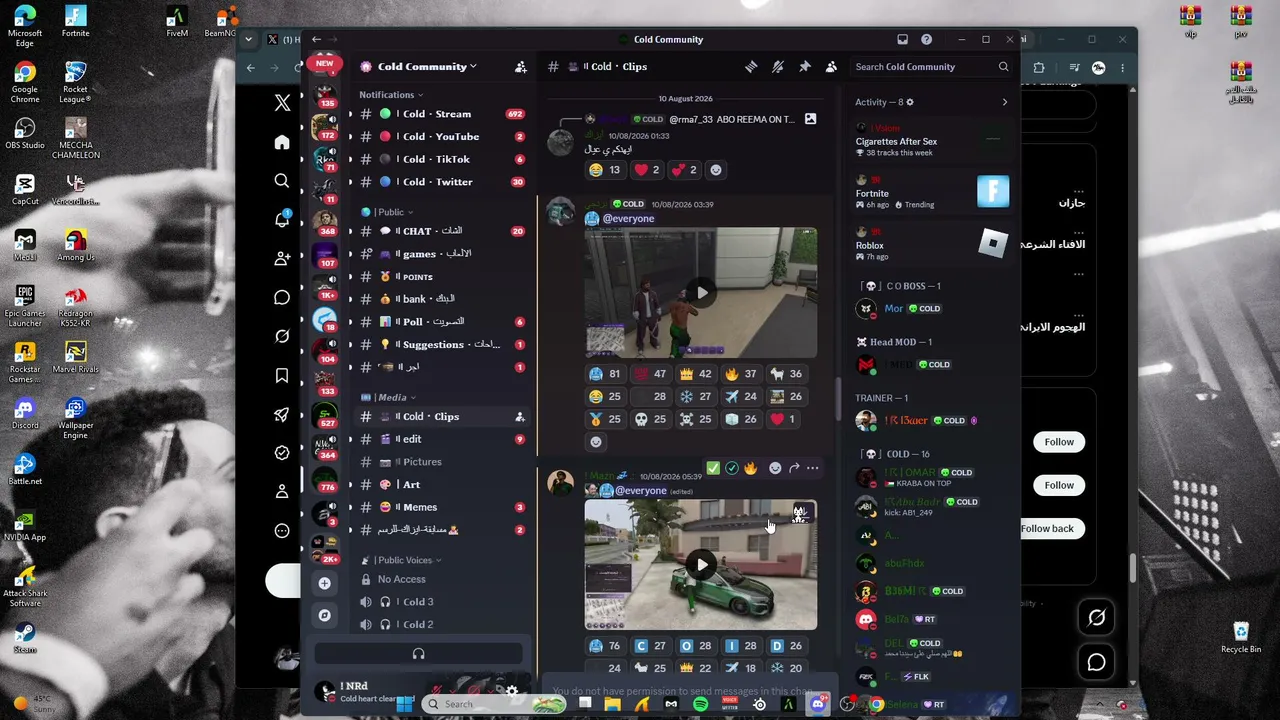Toggle the airplane 24 reaction

point(741,396)
